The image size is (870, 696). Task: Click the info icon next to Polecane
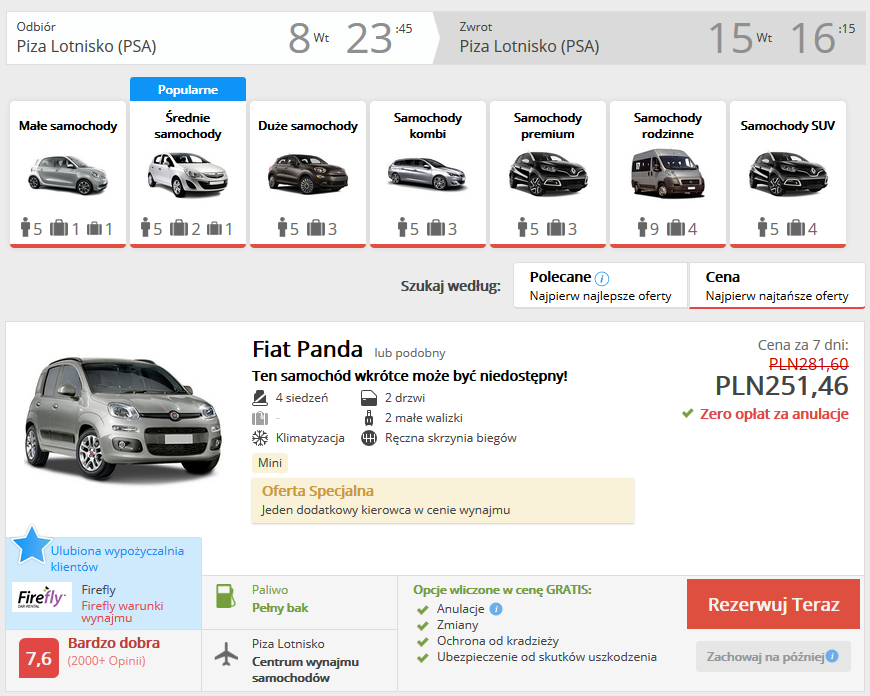click(x=602, y=278)
